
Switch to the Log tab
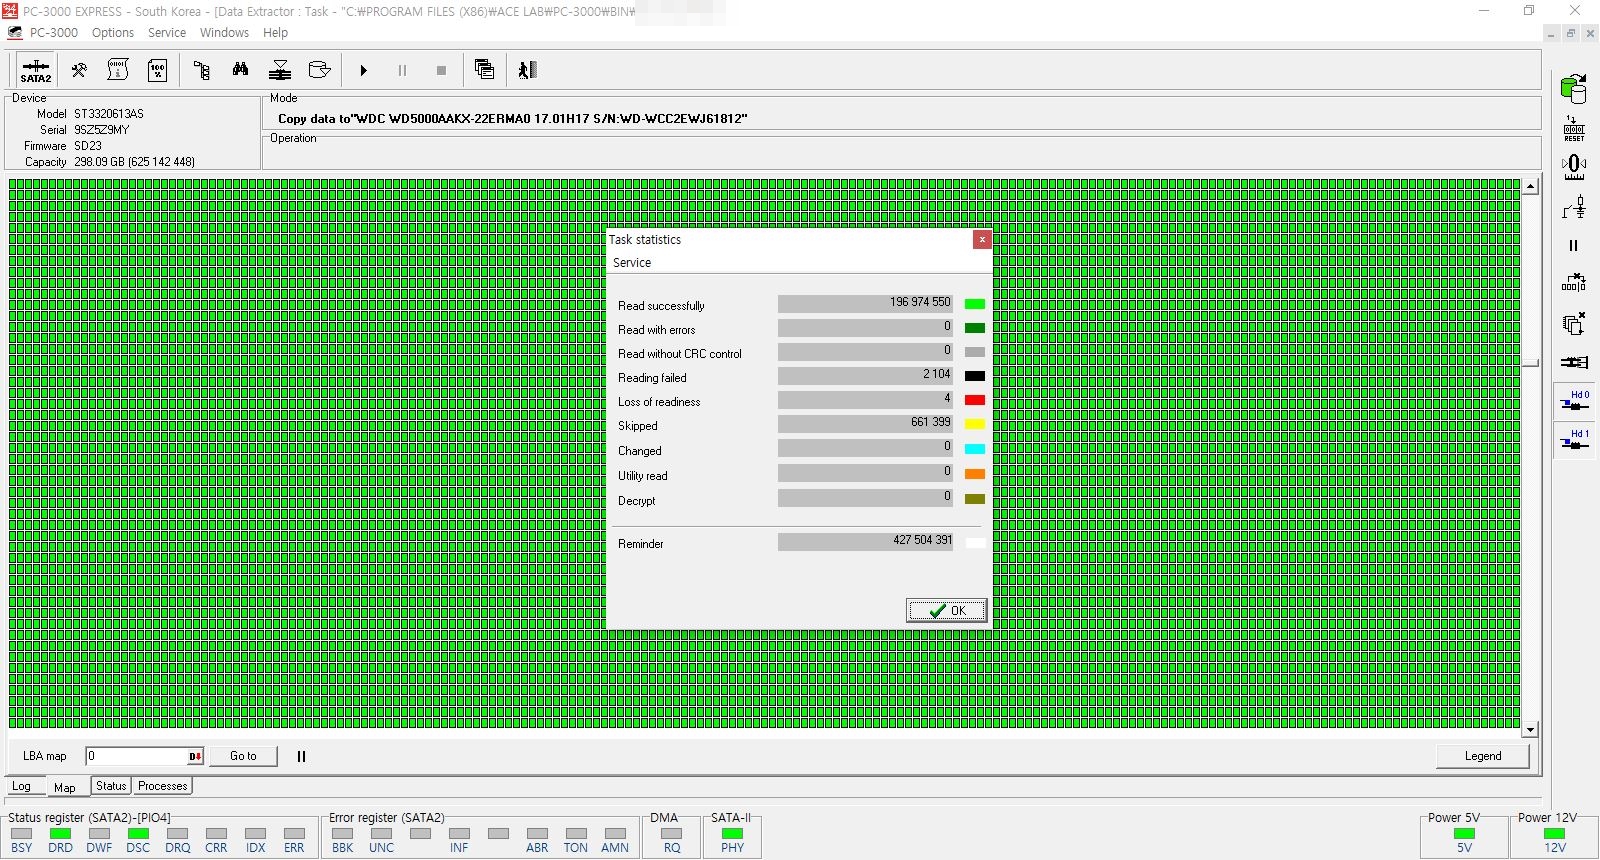pyautogui.click(x=22, y=787)
